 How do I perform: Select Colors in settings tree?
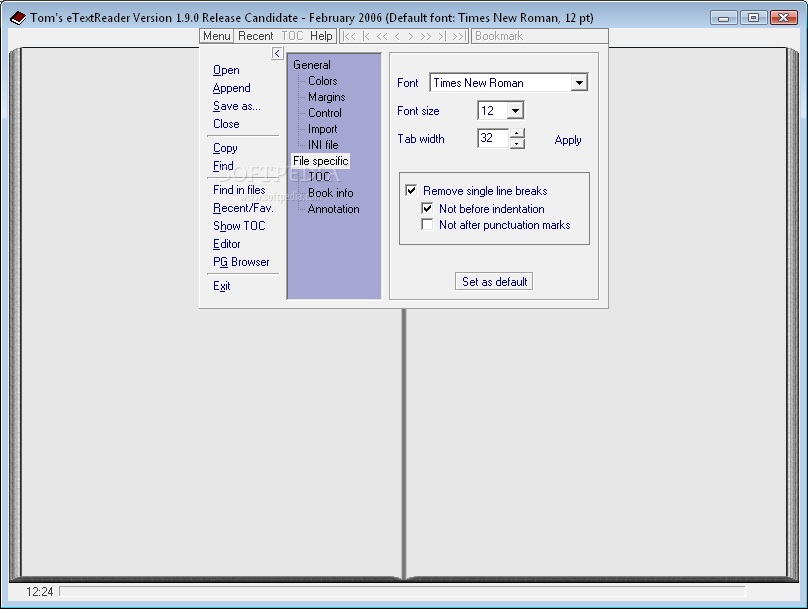tap(323, 81)
